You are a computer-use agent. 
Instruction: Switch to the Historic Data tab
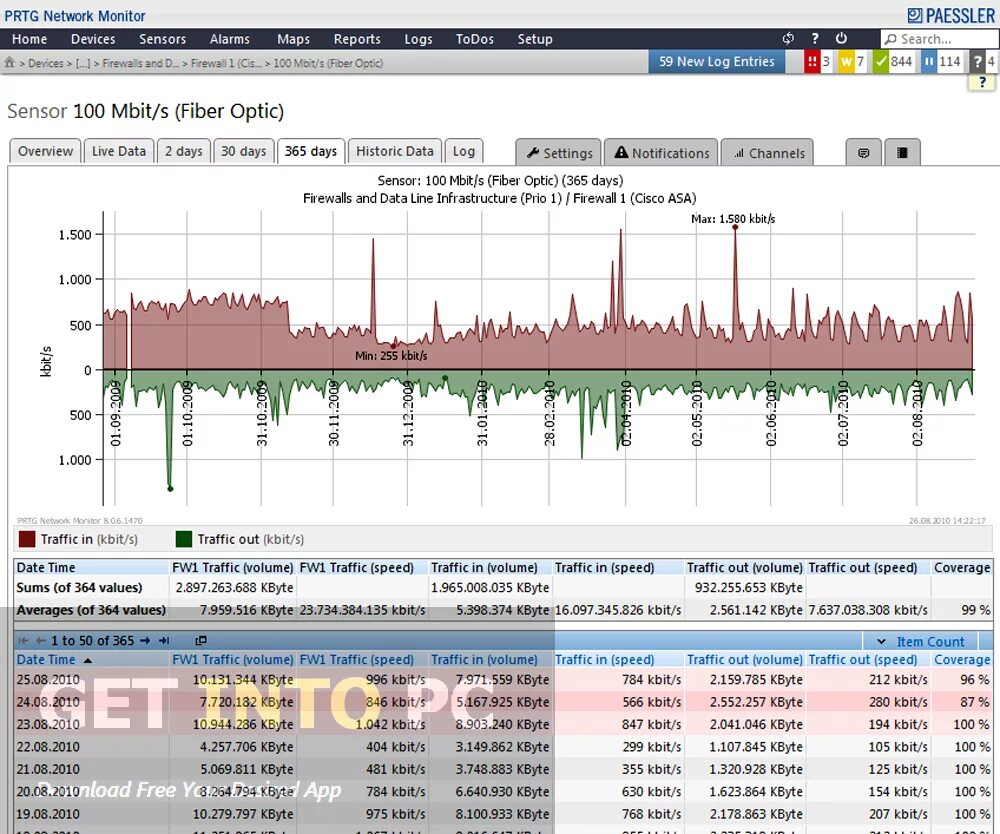(x=395, y=151)
